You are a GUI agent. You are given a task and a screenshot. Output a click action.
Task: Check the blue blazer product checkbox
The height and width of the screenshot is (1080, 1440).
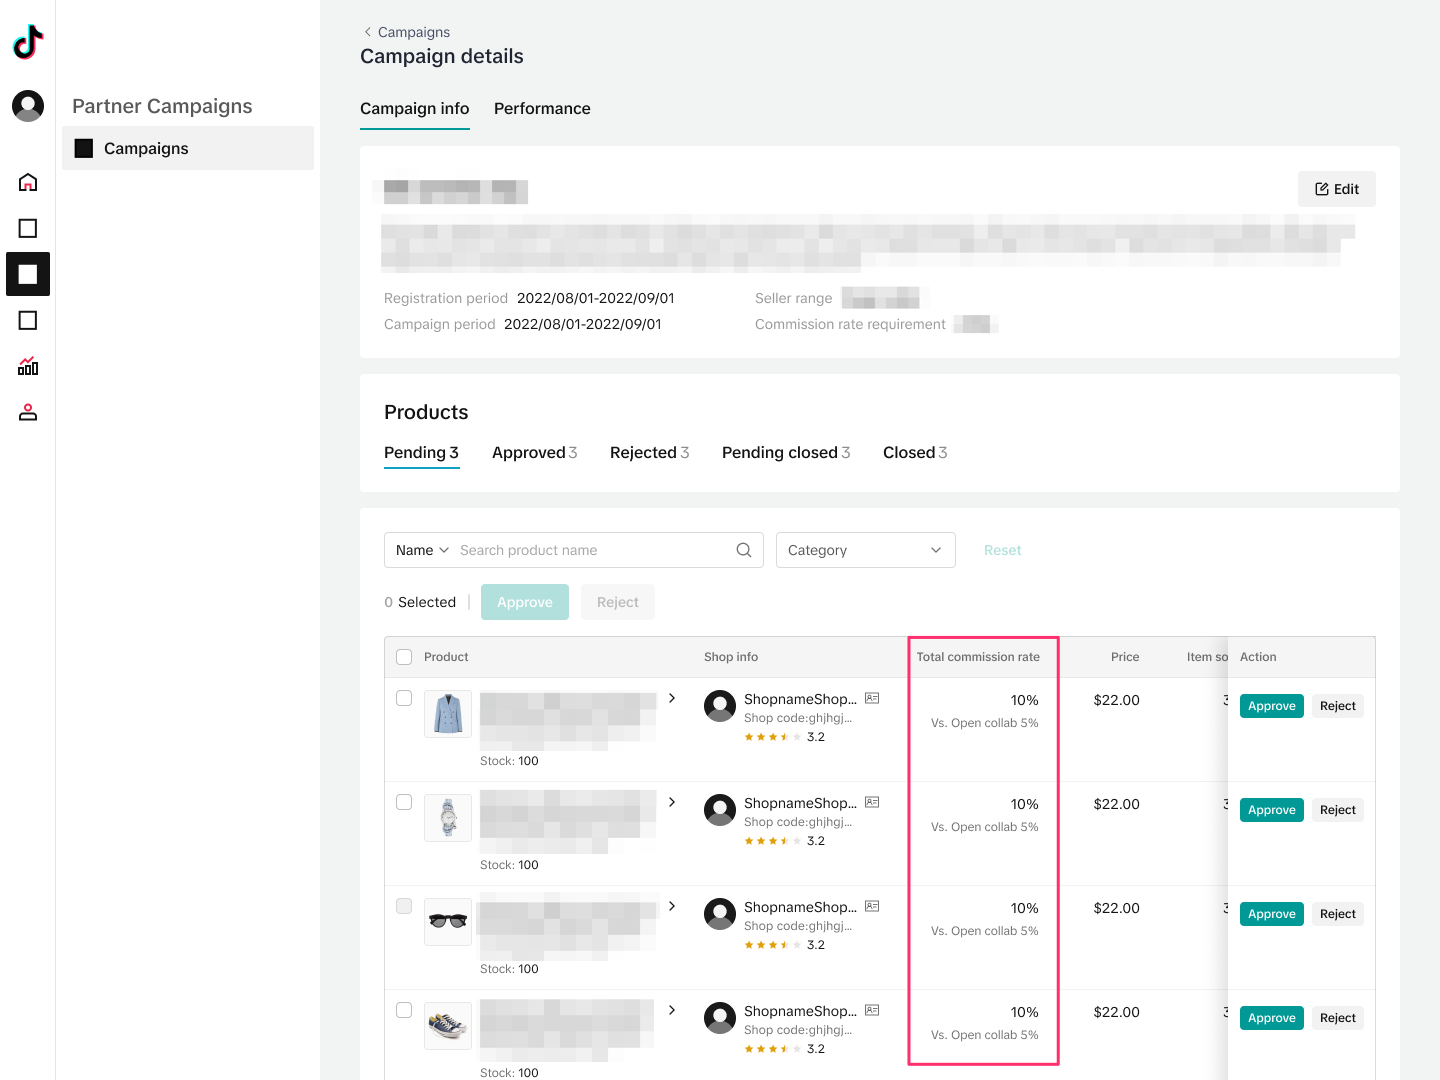[x=404, y=698]
